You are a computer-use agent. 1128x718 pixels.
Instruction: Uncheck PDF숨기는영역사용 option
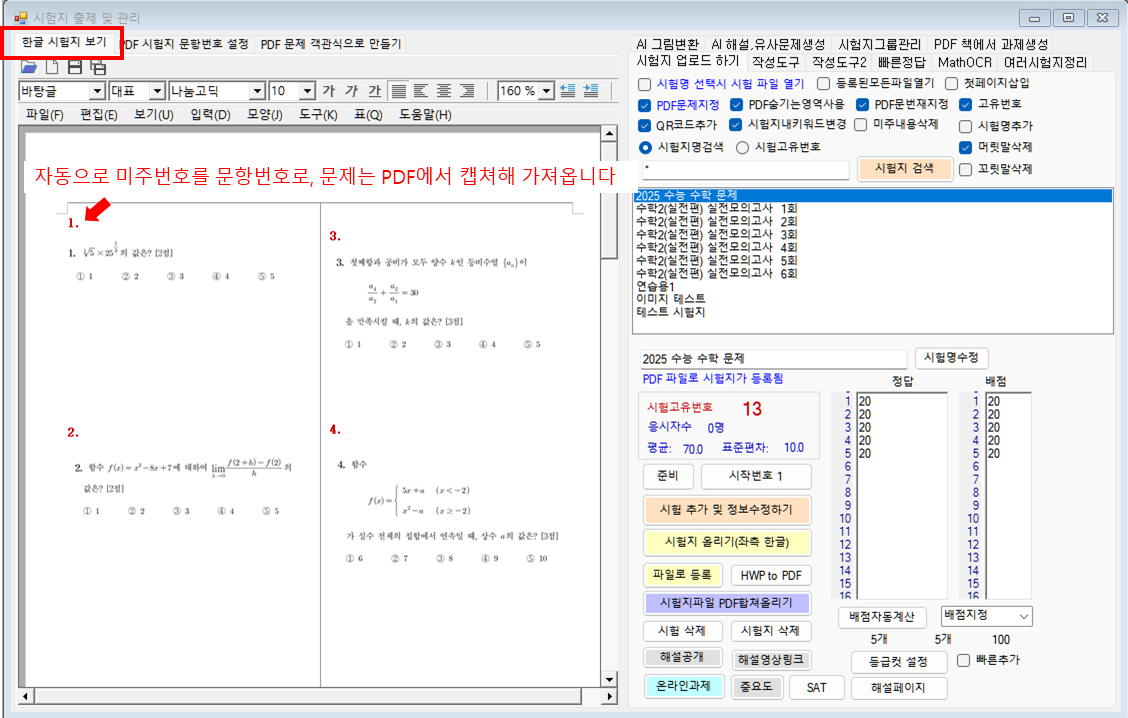[x=736, y=105]
